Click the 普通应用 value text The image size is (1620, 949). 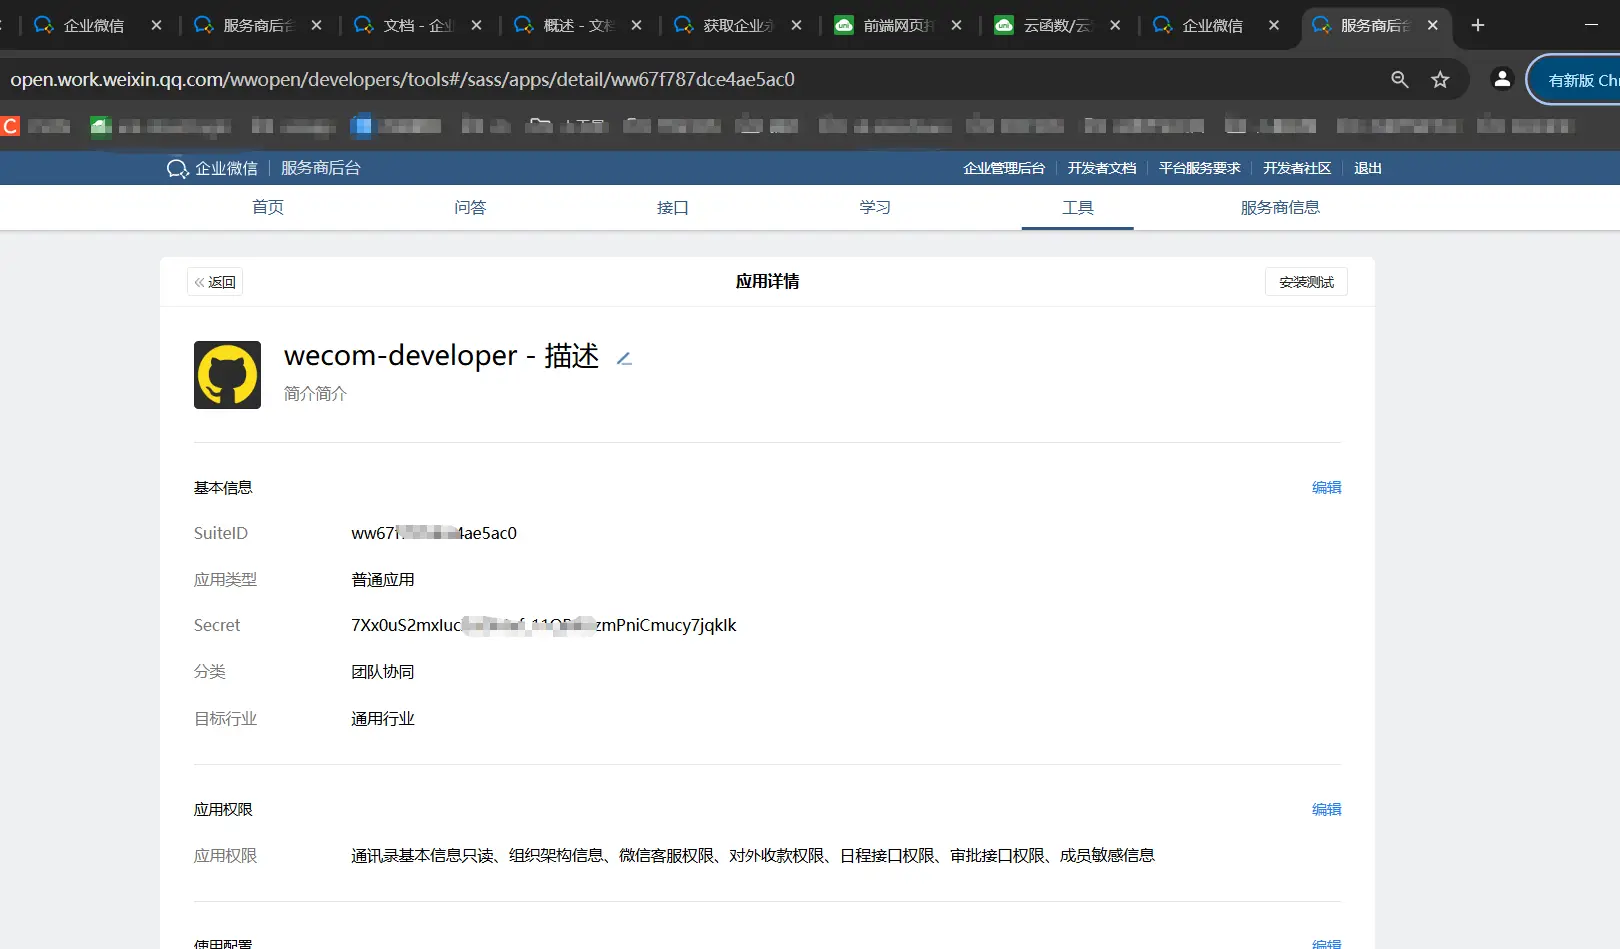click(383, 579)
